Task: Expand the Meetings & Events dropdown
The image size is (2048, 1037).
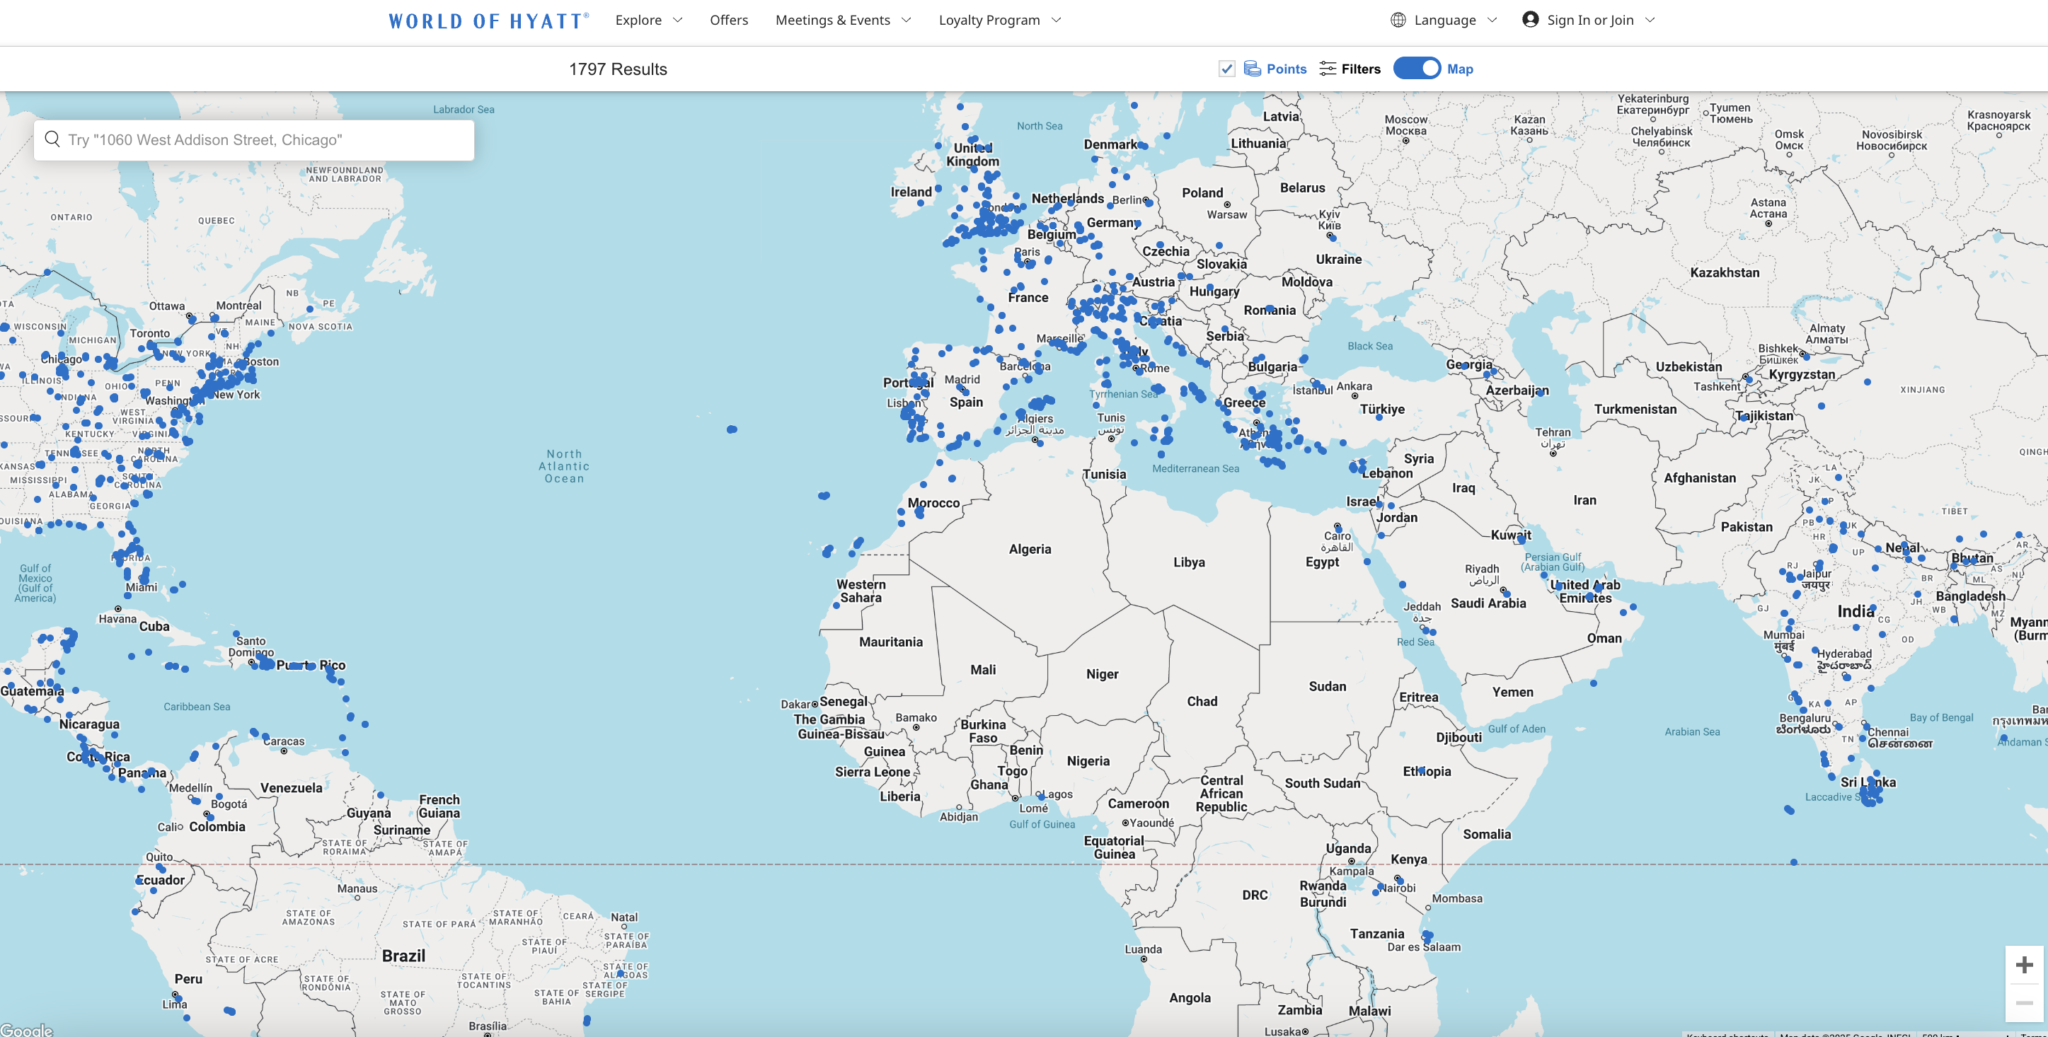Action: tap(843, 20)
